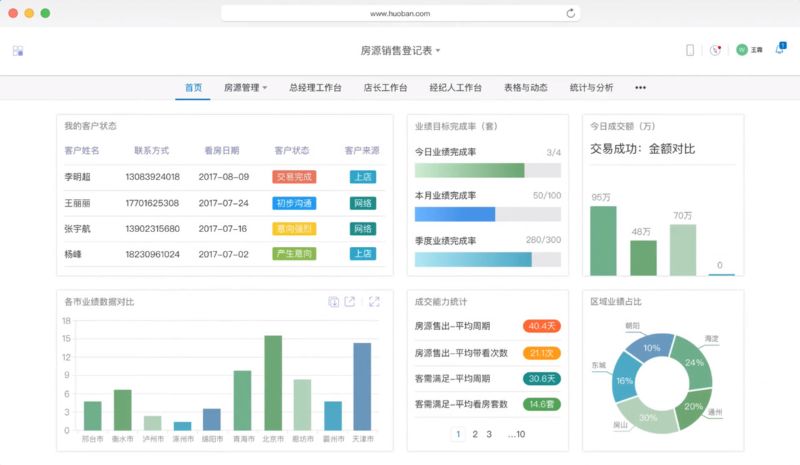Select customer name 杨峰
This screenshot has height=465, width=800.
[x=73, y=254]
